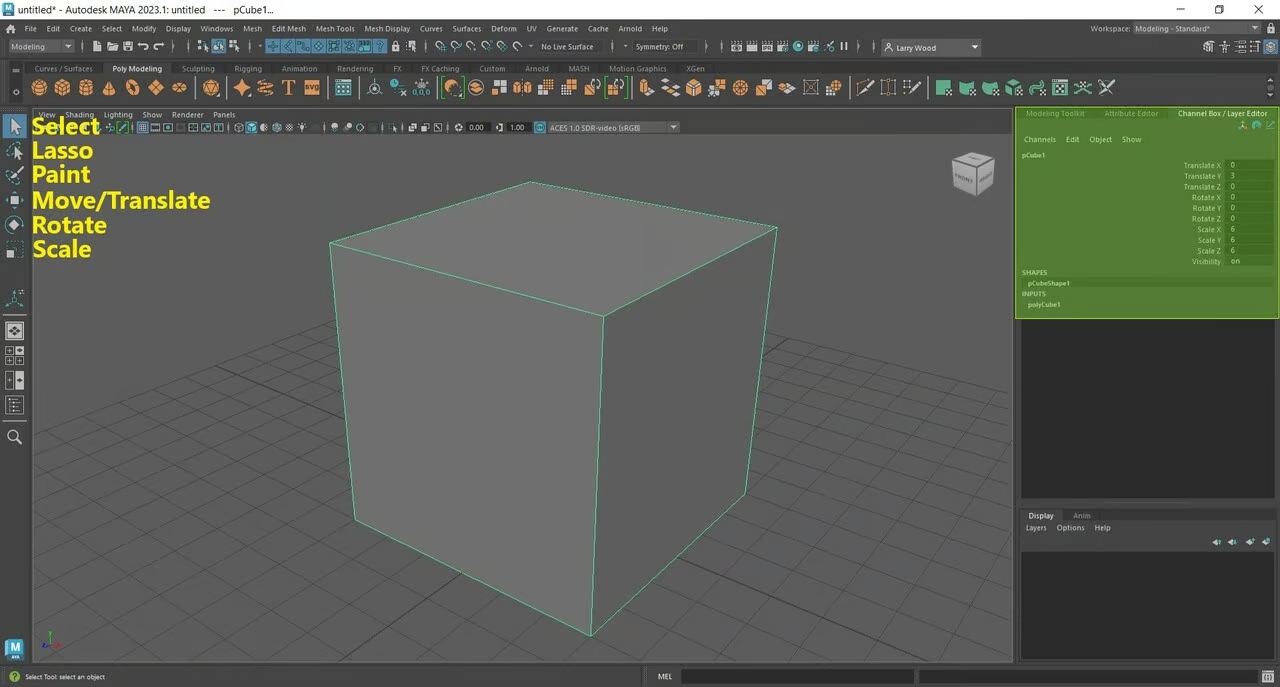The image size is (1280, 687).
Task: Select the Lasso tool in the toolbox
Action: (x=14, y=150)
